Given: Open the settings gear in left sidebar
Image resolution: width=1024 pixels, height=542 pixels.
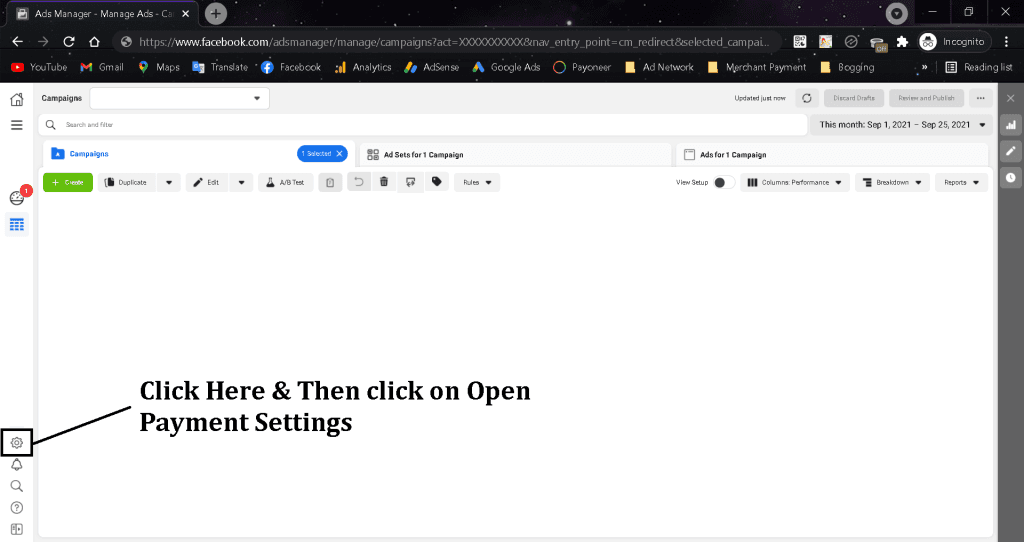Looking at the screenshot, I should click(17, 443).
